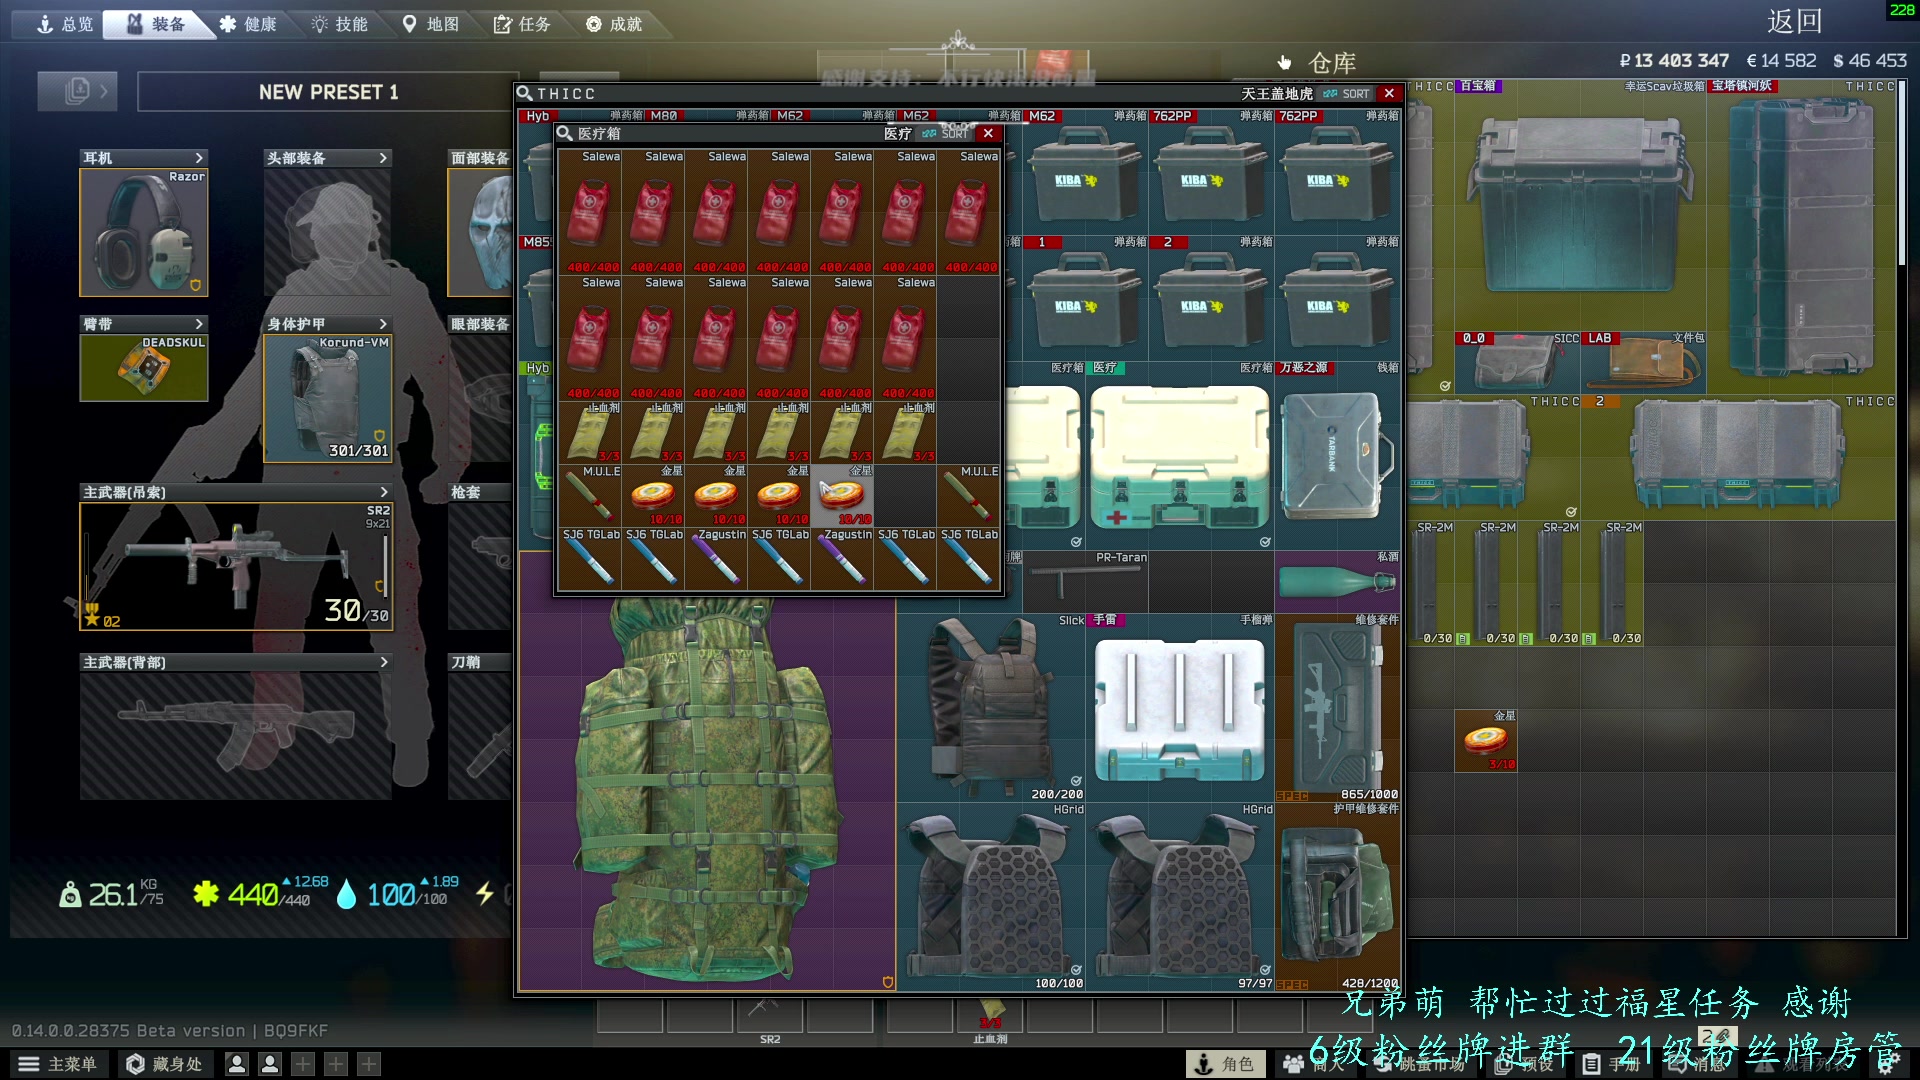Expand the 主武器(吊索) sling weapon arrow
This screenshot has width=1920, height=1080.
coord(383,492)
